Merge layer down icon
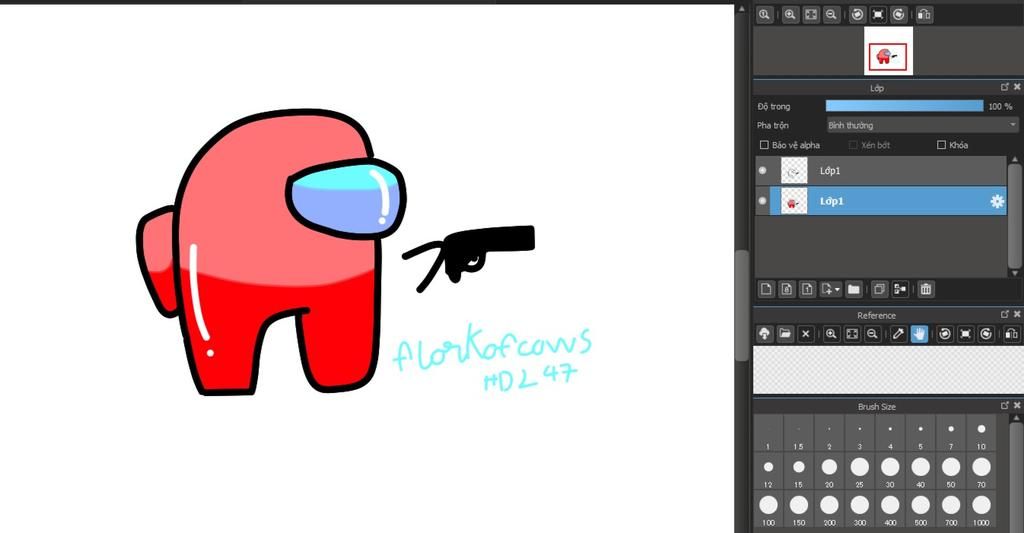The width and height of the screenshot is (1024, 533). (x=900, y=289)
